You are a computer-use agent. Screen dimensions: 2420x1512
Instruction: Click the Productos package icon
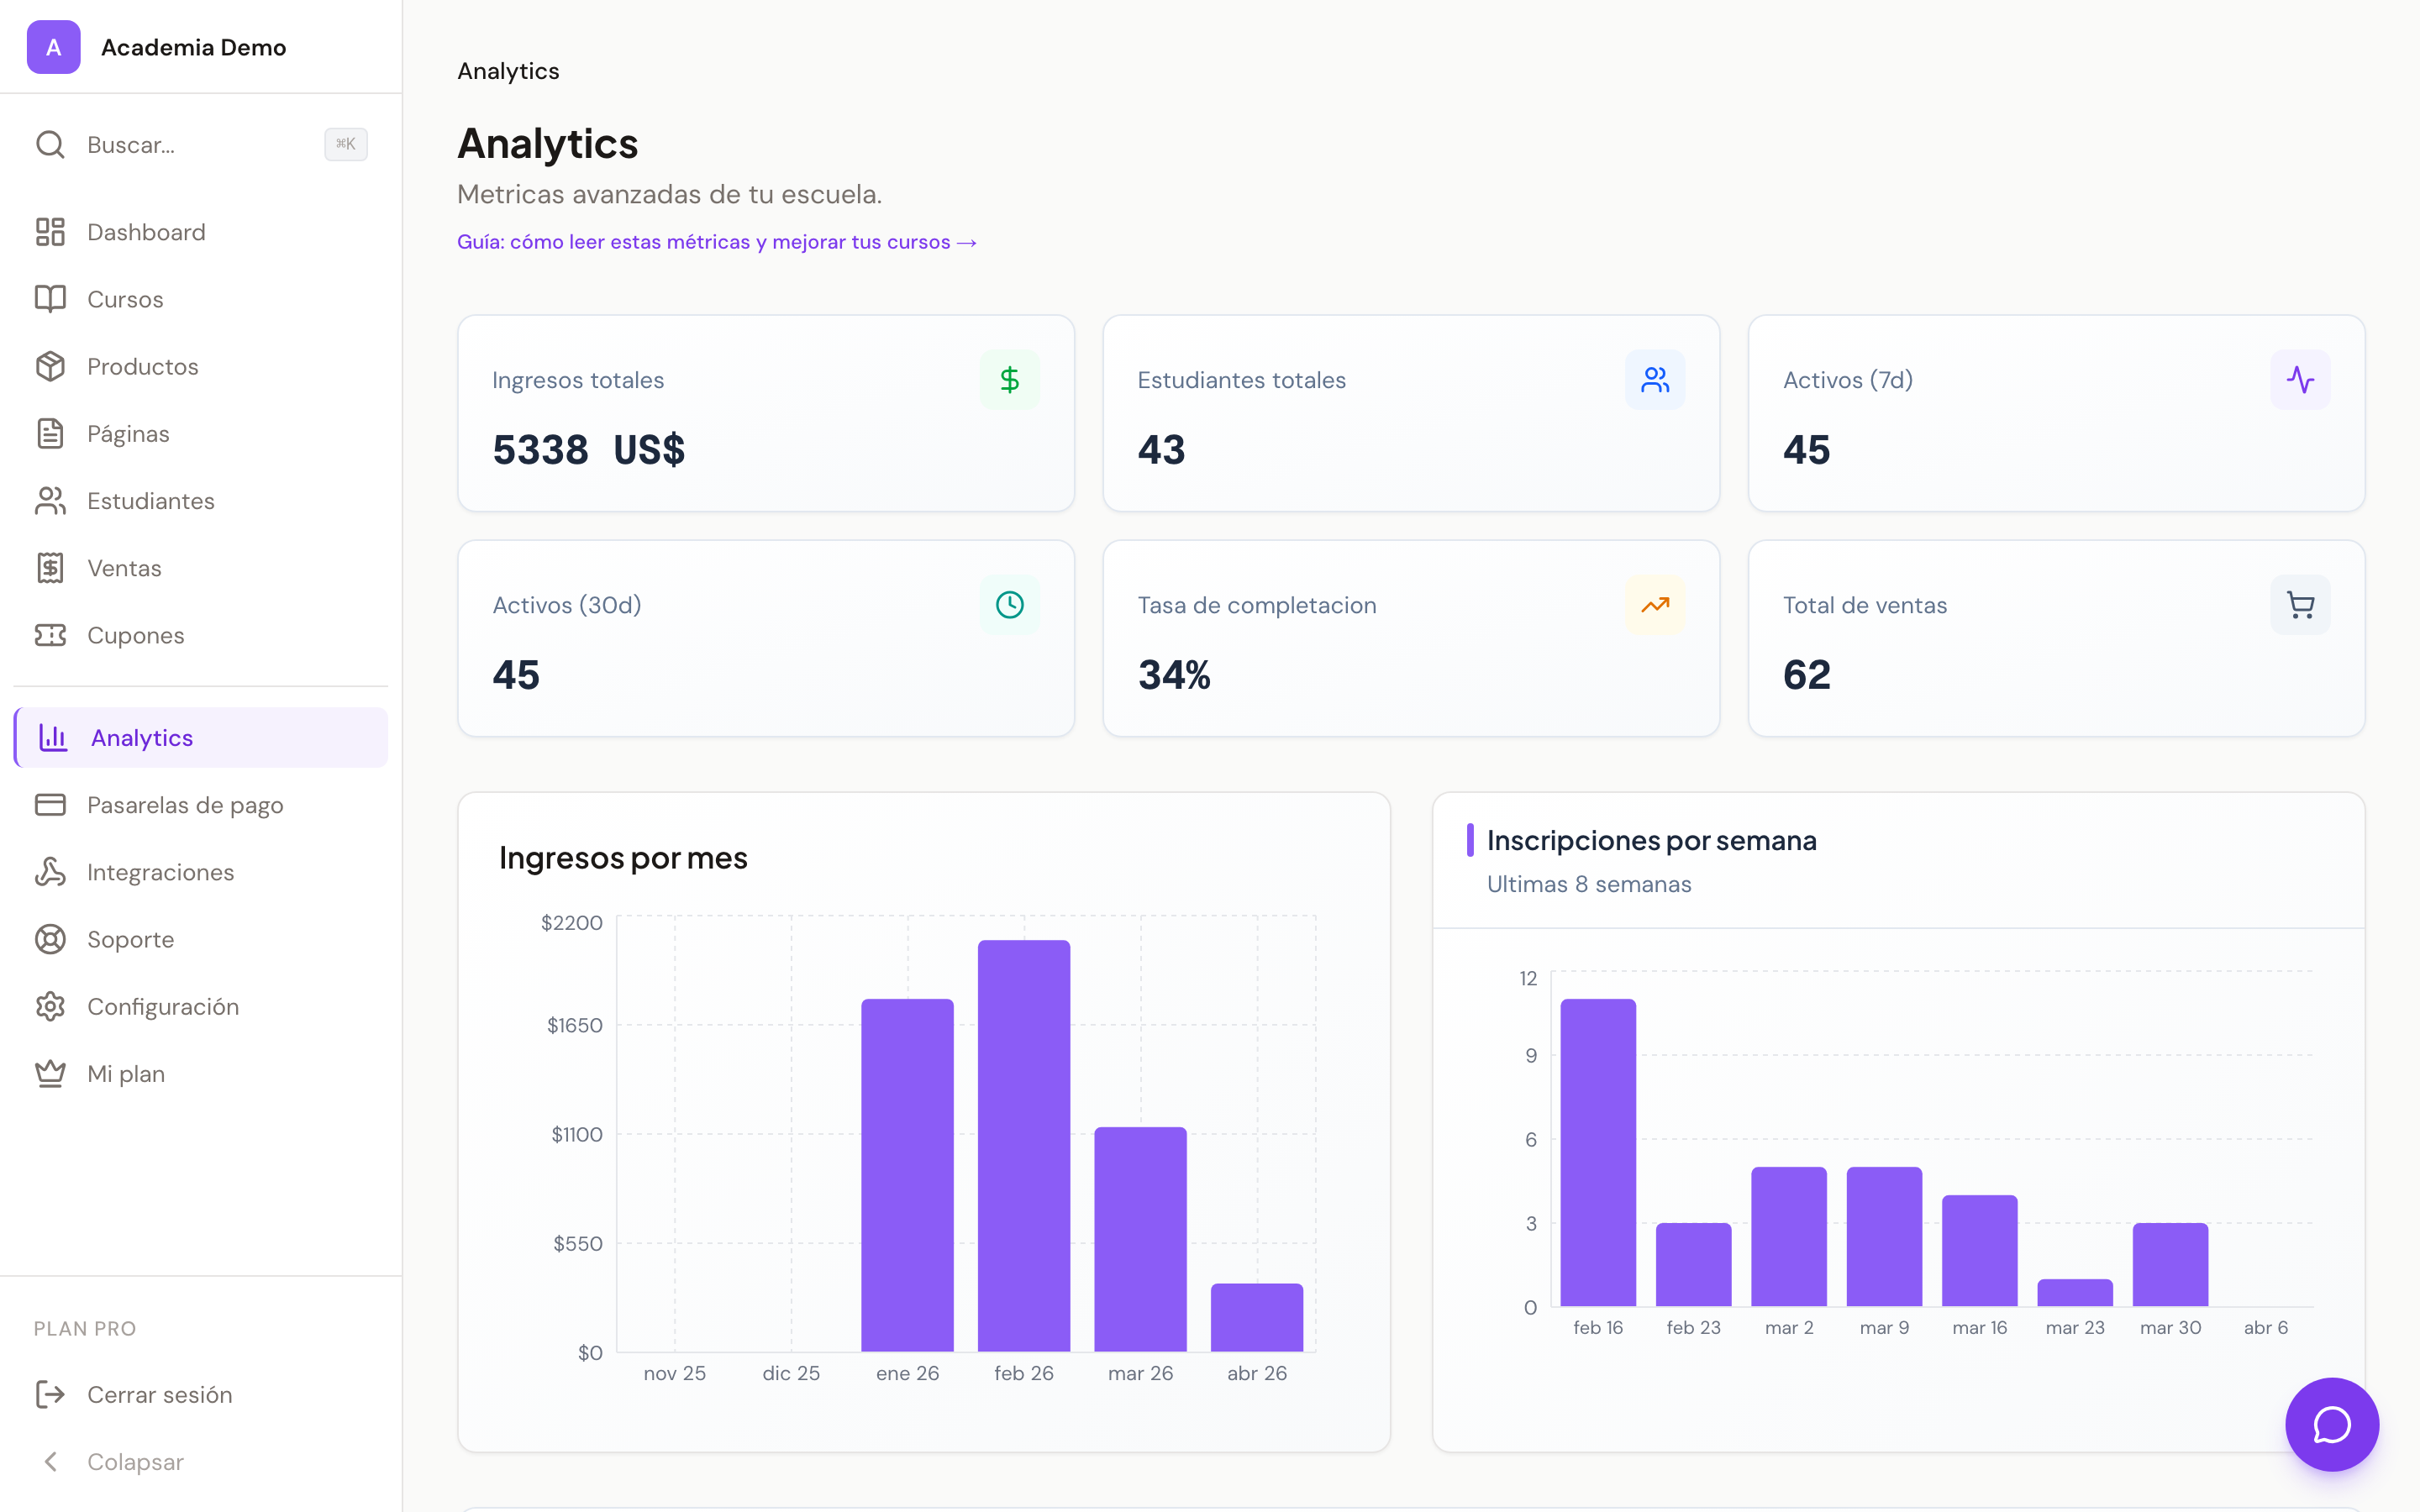[x=51, y=366]
